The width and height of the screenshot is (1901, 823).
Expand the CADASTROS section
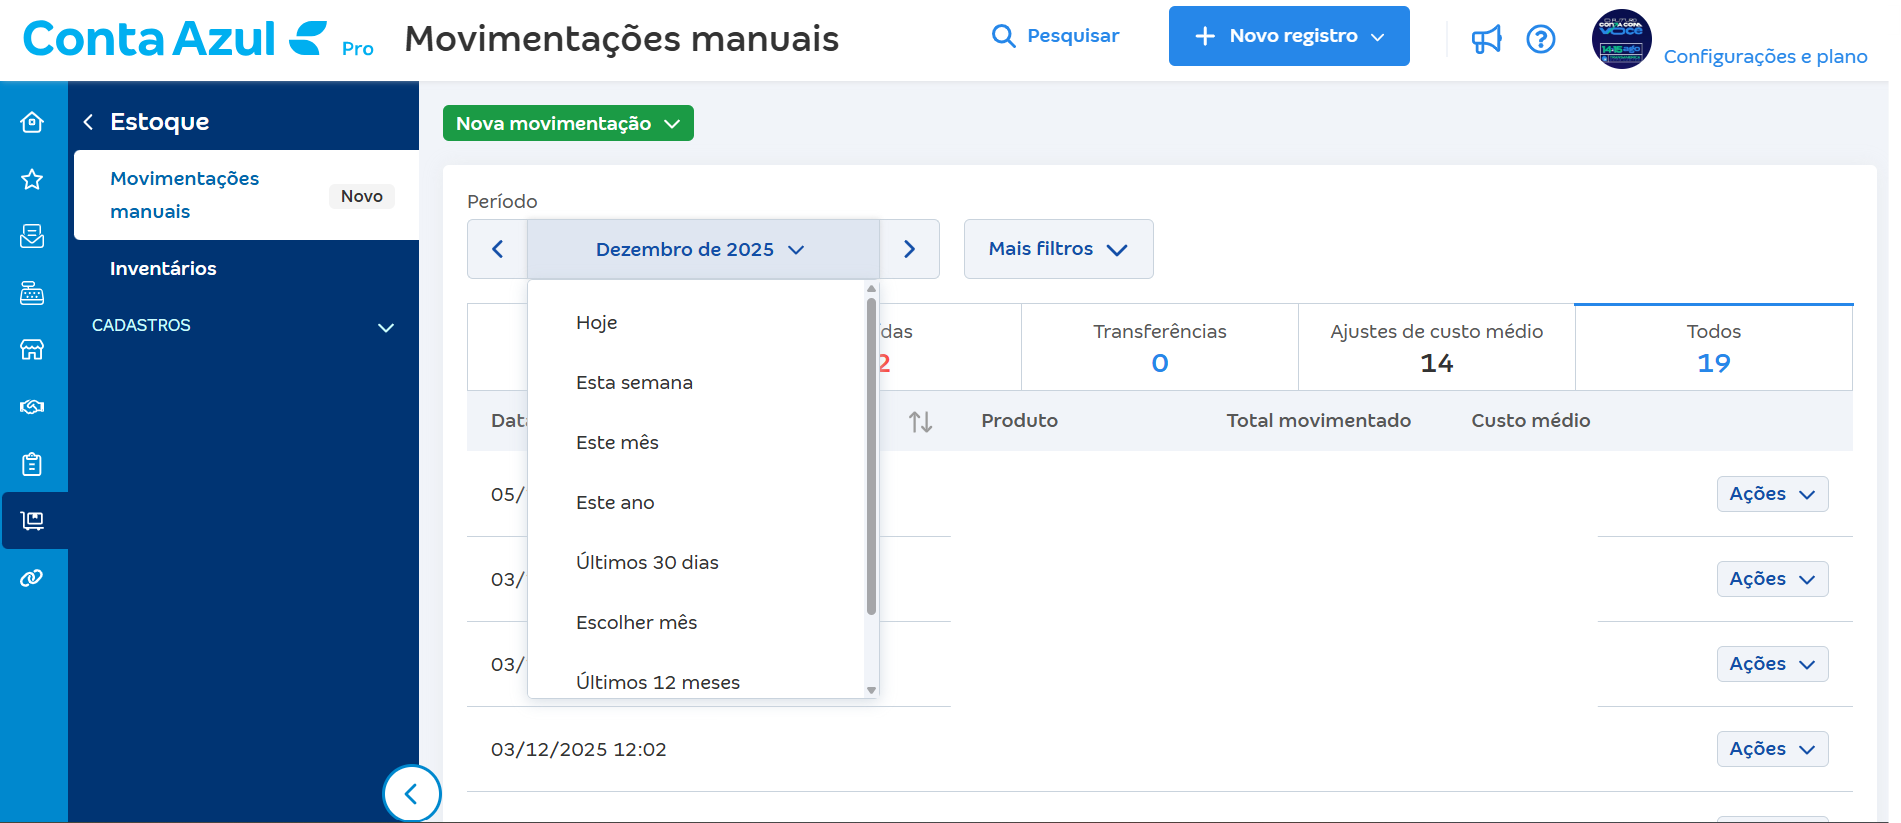244,326
